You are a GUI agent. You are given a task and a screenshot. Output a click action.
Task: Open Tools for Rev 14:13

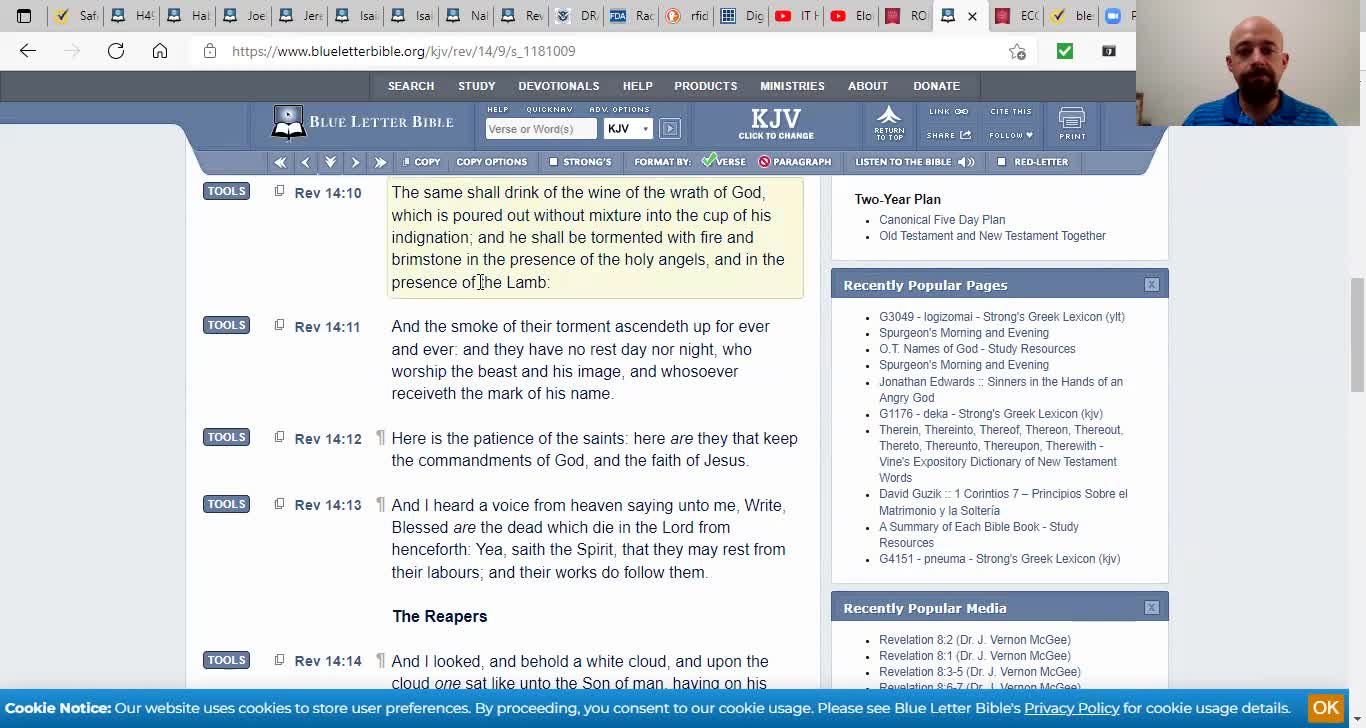pos(226,504)
